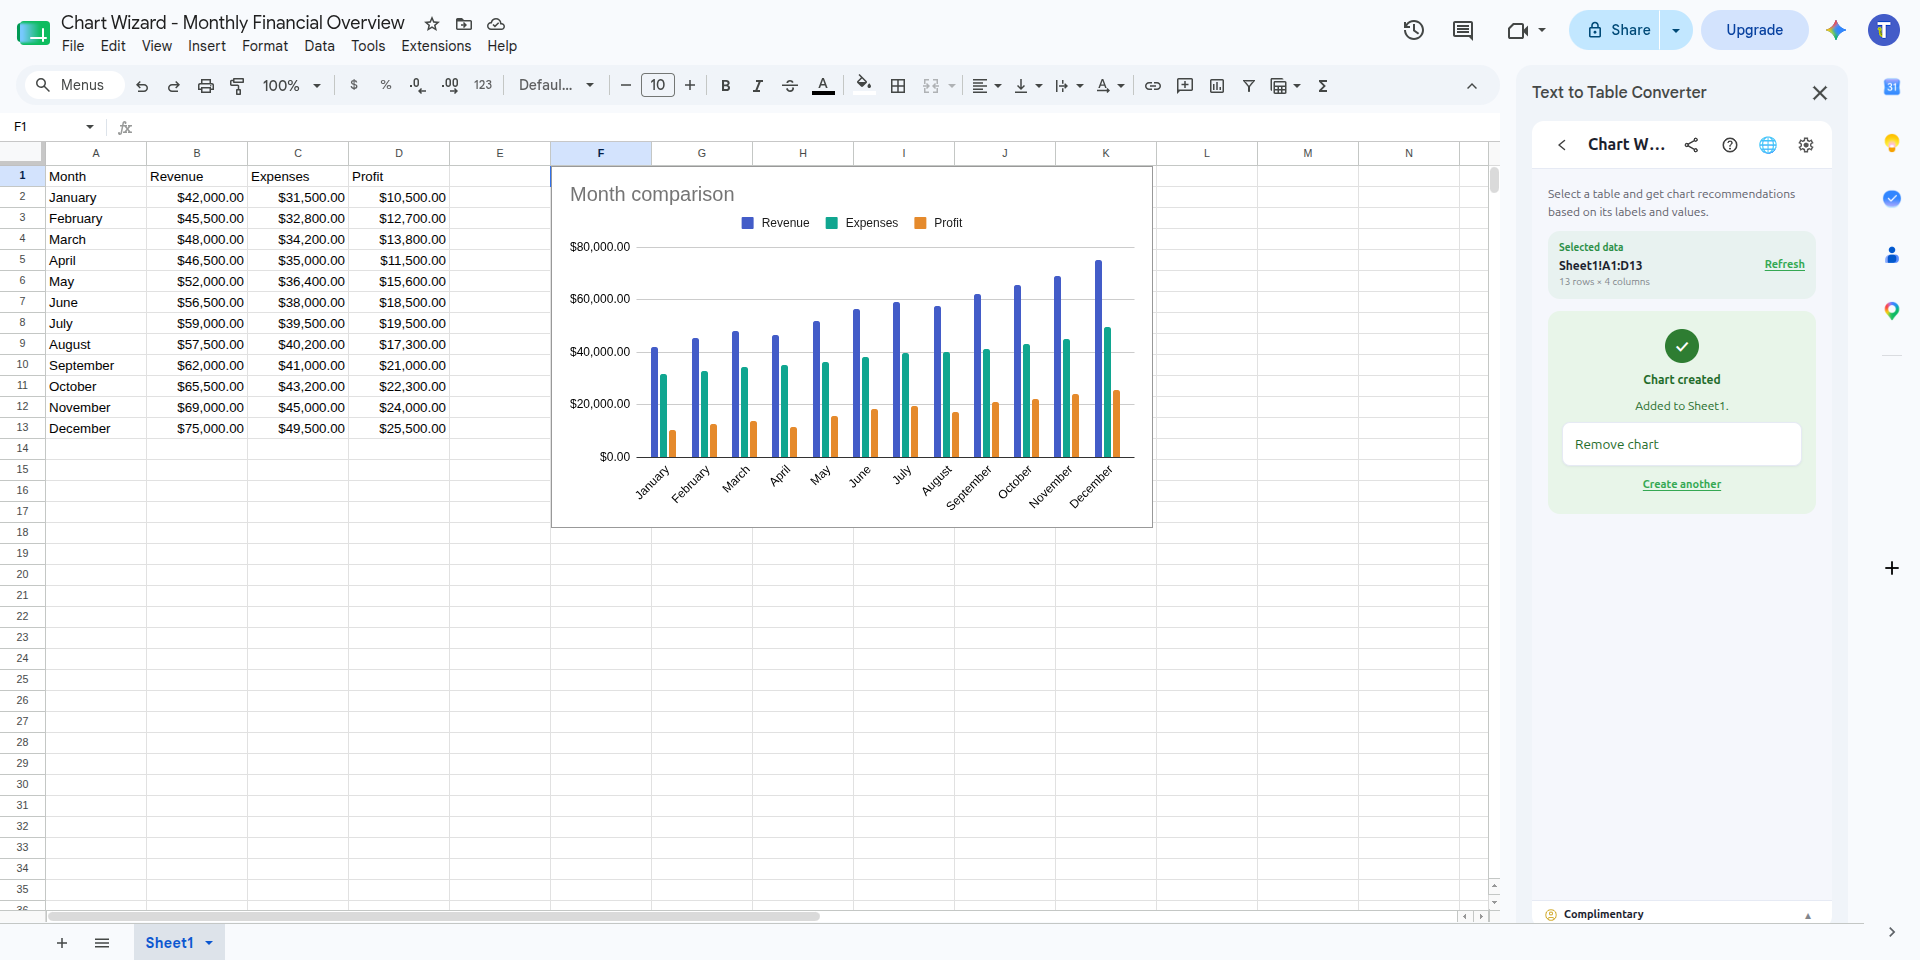1920x960 pixels.
Task: Star the document
Action: tap(432, 24)
